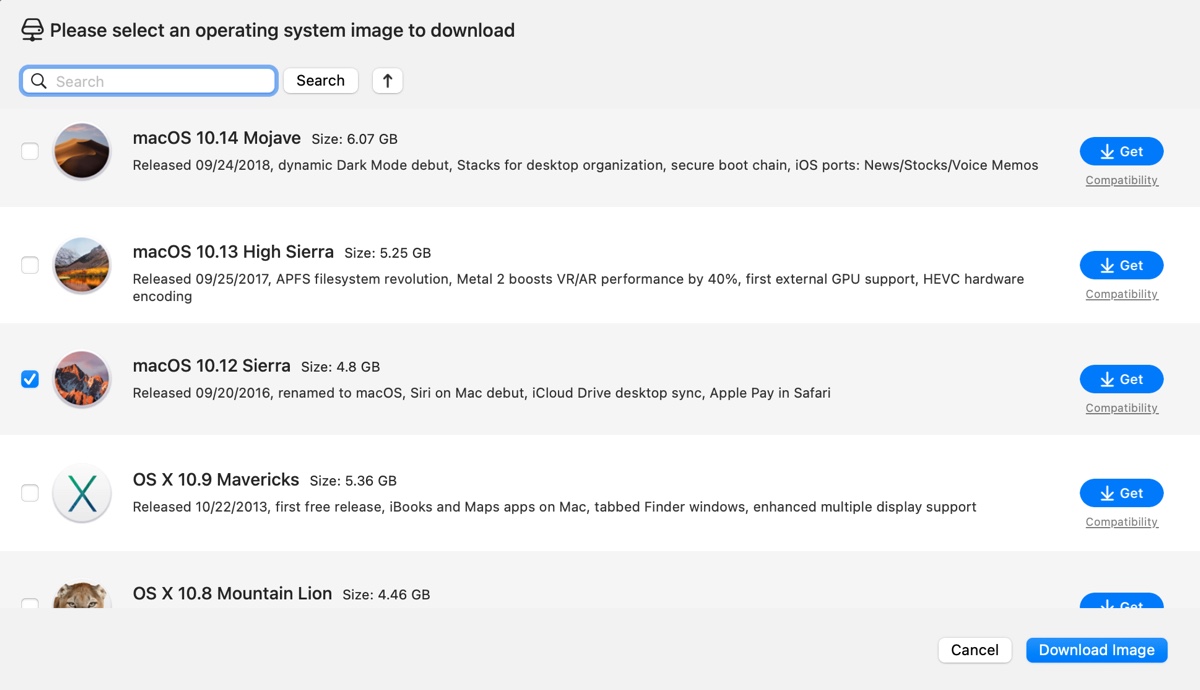Click the disk download icon in the header
The image size is (1200, 690).
(x=33, y=29)
